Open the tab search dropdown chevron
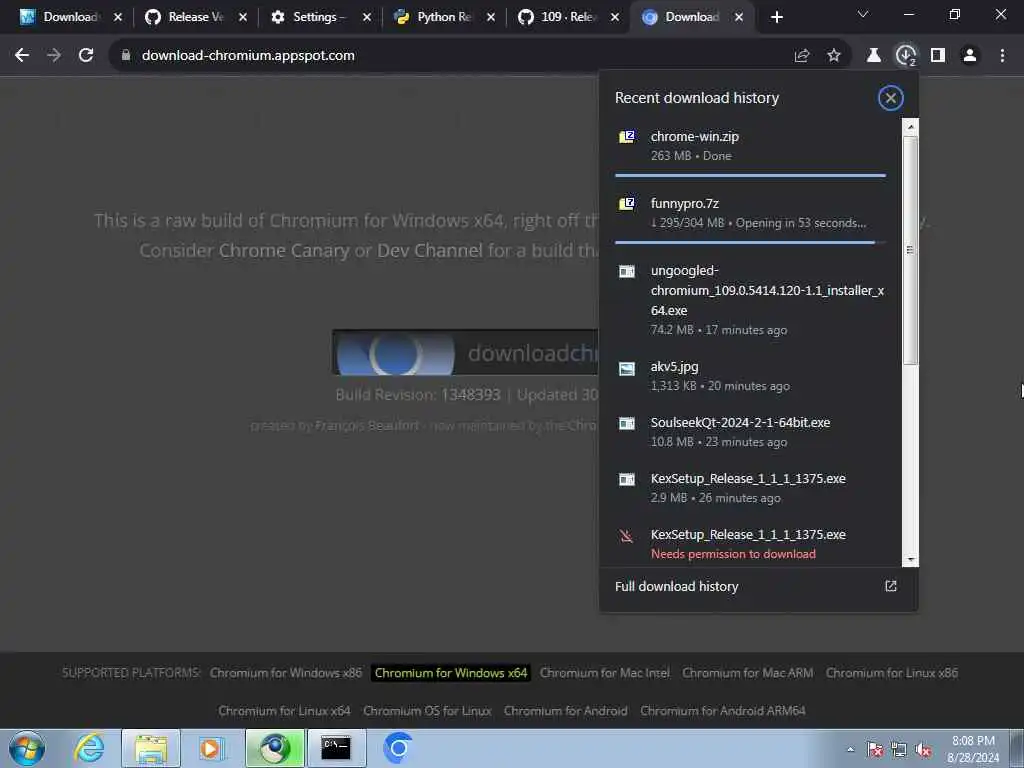 point(863,14)
